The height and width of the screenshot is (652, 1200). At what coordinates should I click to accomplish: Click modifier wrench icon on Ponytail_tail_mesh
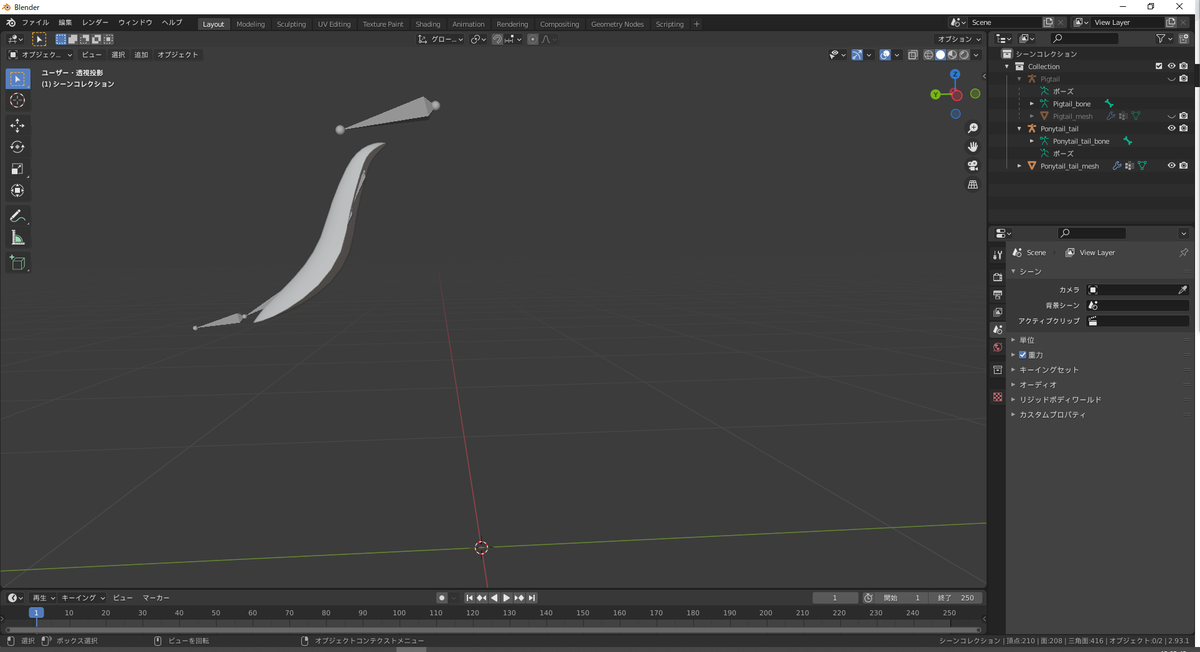1115,166
